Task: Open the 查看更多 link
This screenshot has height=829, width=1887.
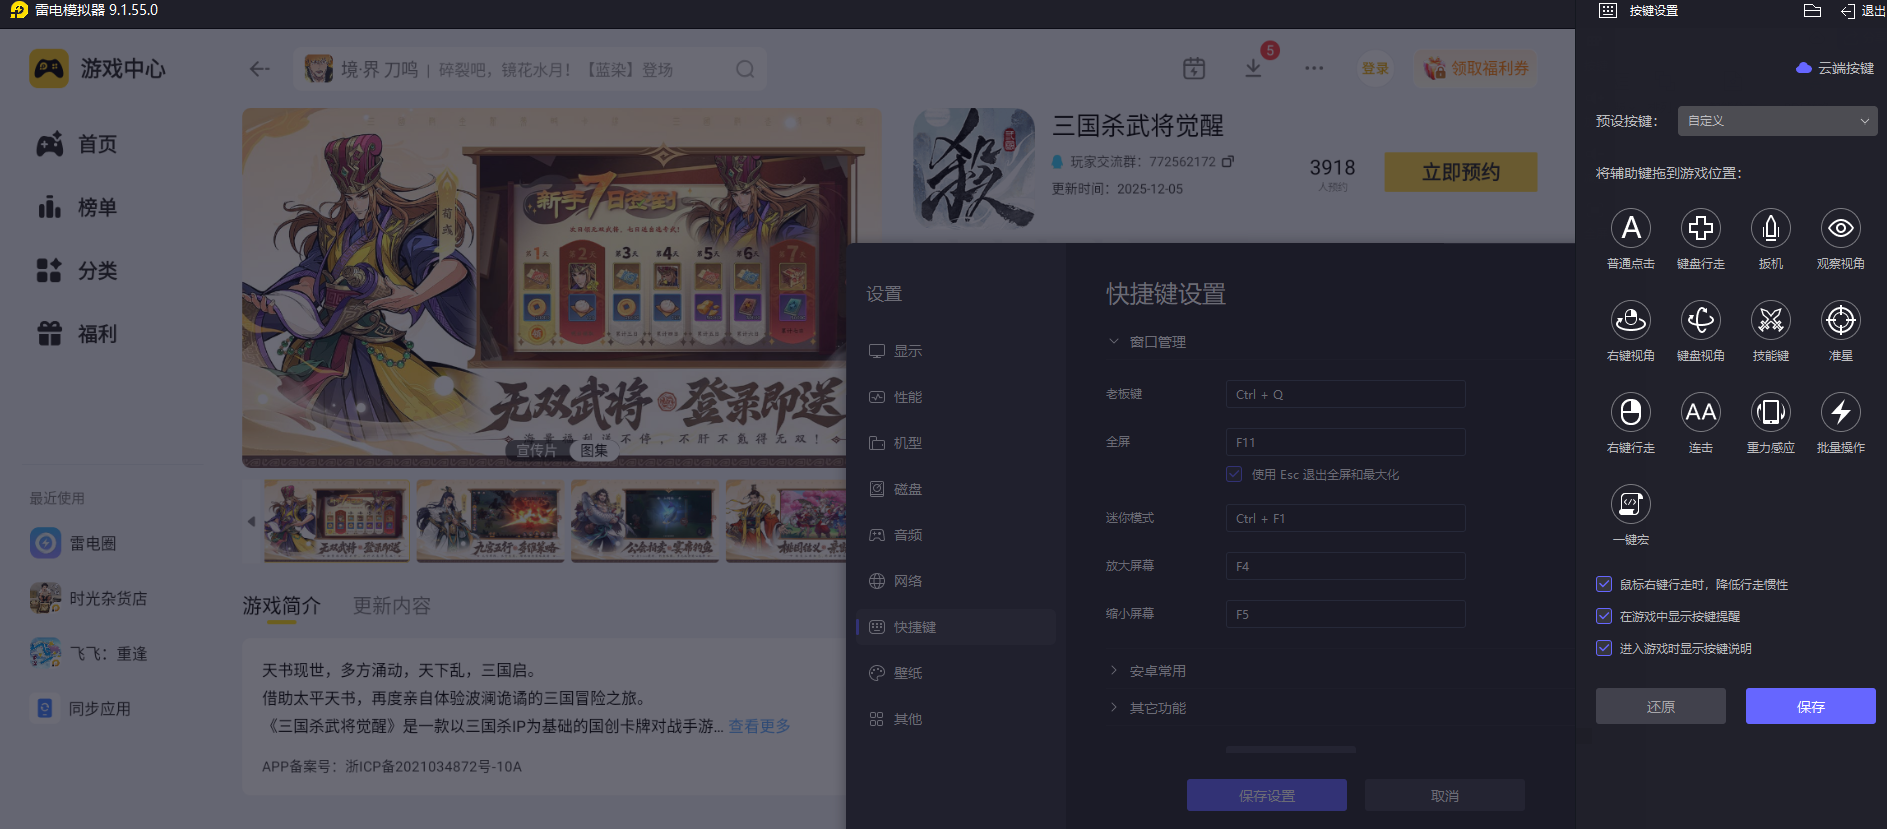Action: (x=759, y=726)
